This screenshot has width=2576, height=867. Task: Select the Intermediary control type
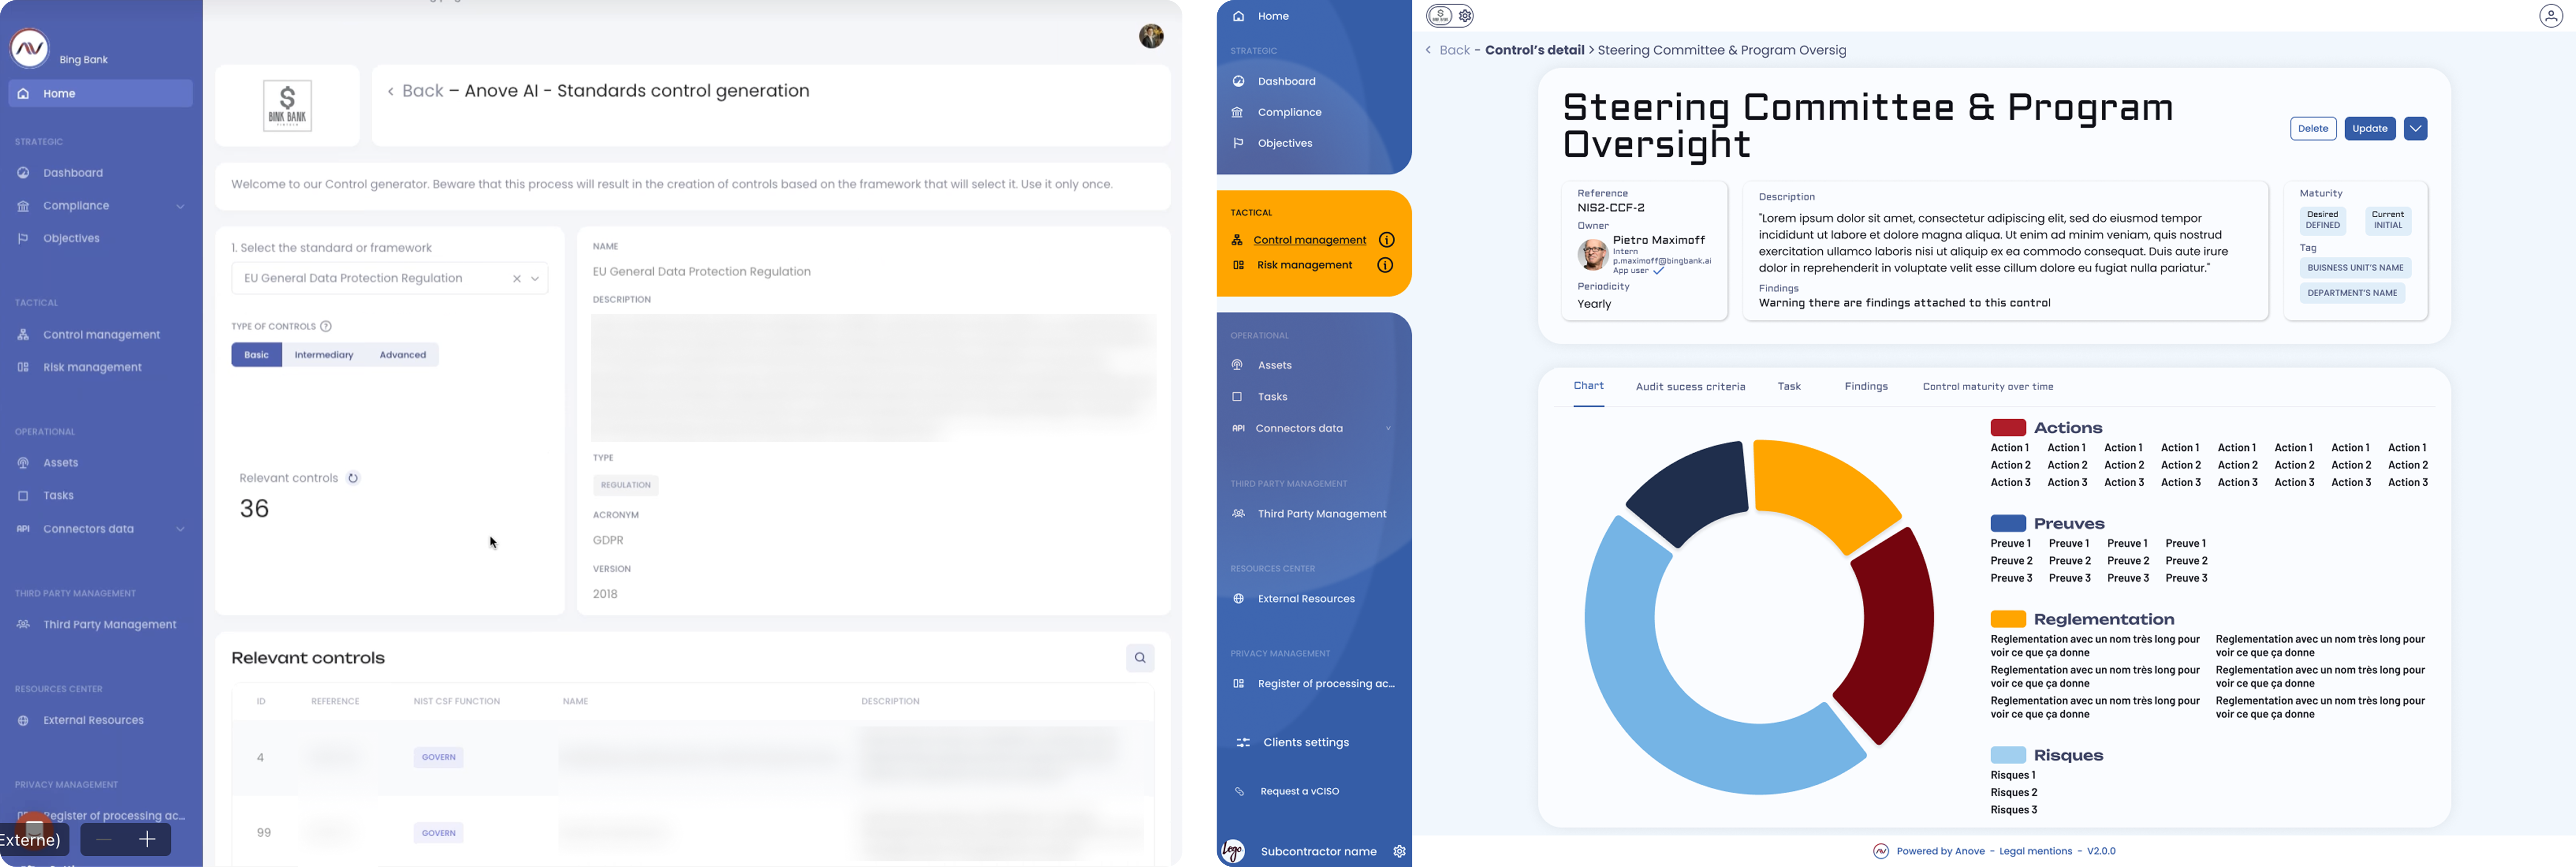(324, 355)
